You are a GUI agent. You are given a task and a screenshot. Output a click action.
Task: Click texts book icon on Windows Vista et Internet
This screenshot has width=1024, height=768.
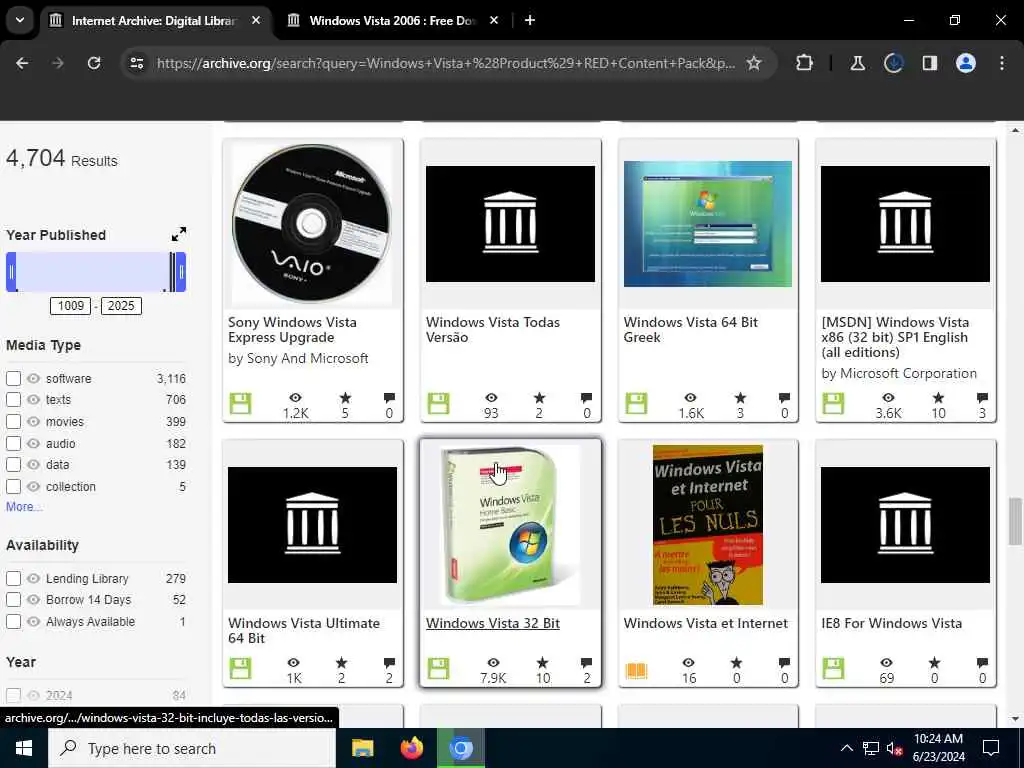[x=636, y=670]
